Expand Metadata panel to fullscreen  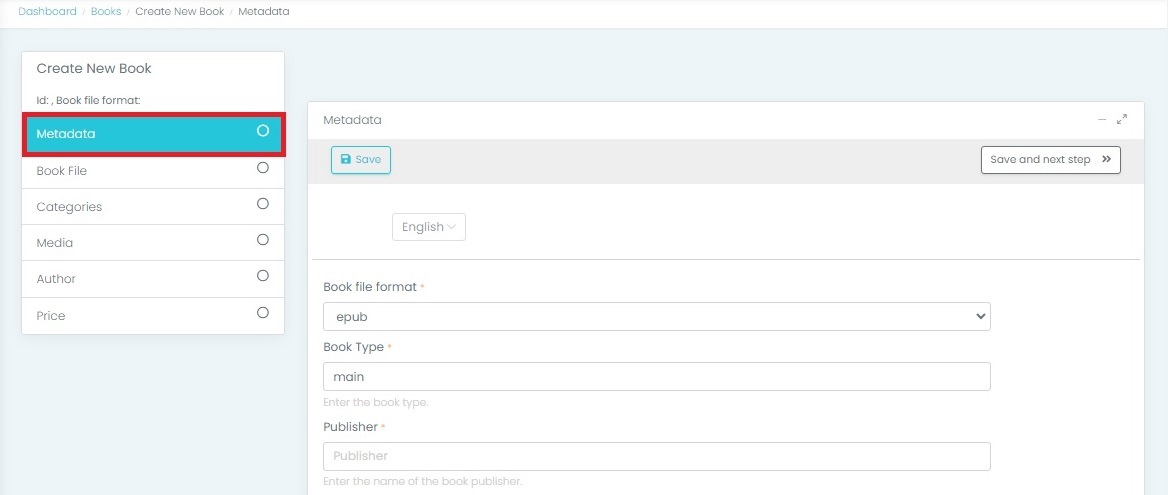point(1122,120)
